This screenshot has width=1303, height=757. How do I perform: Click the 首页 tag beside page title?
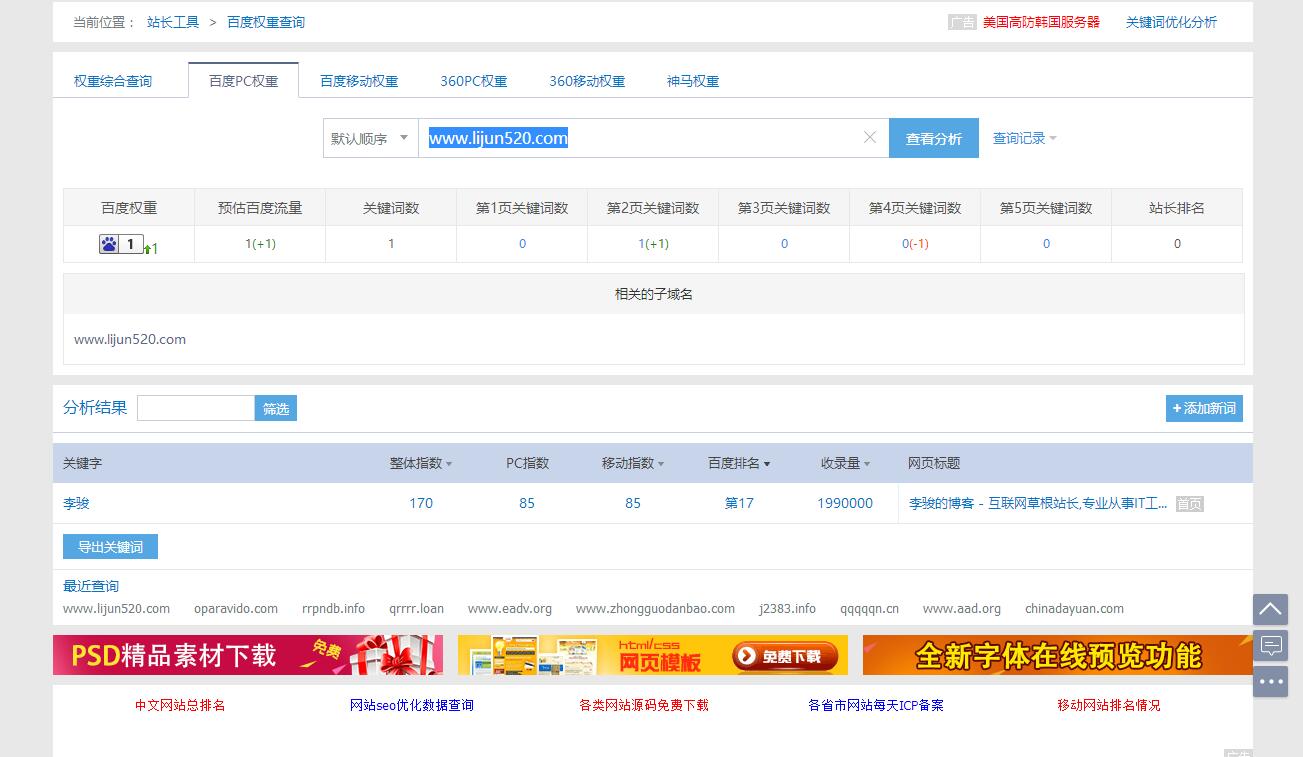click(1189, 504)
